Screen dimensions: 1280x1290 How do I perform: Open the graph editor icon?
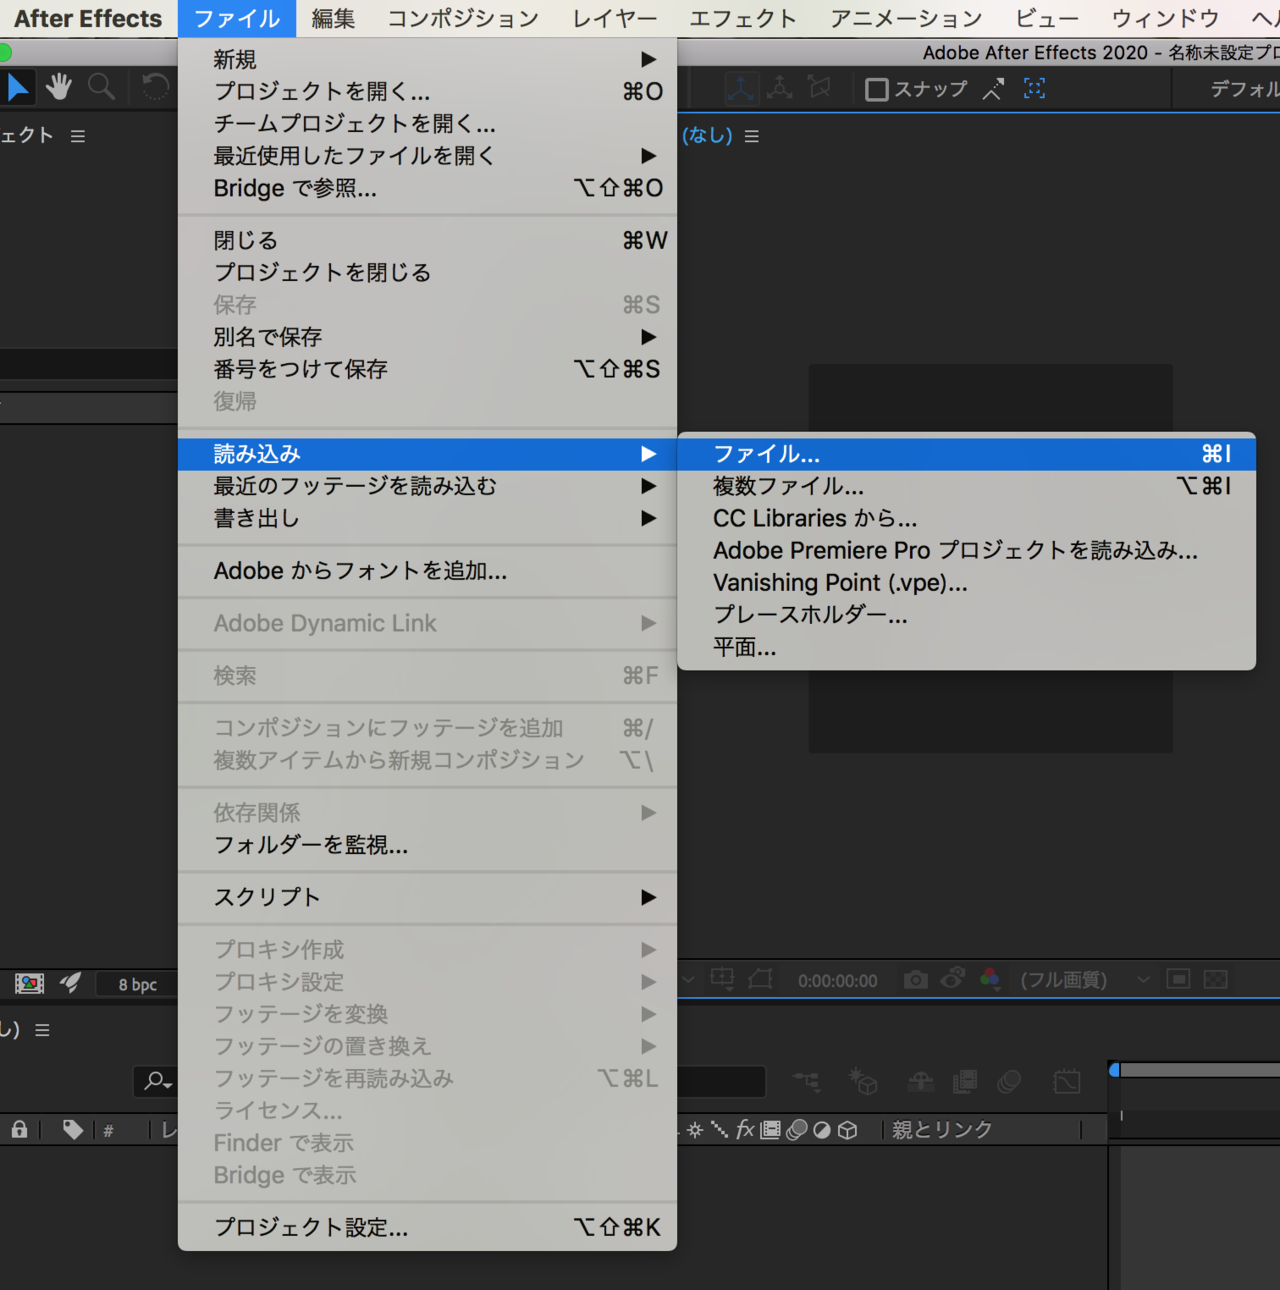point(1067,1081)
